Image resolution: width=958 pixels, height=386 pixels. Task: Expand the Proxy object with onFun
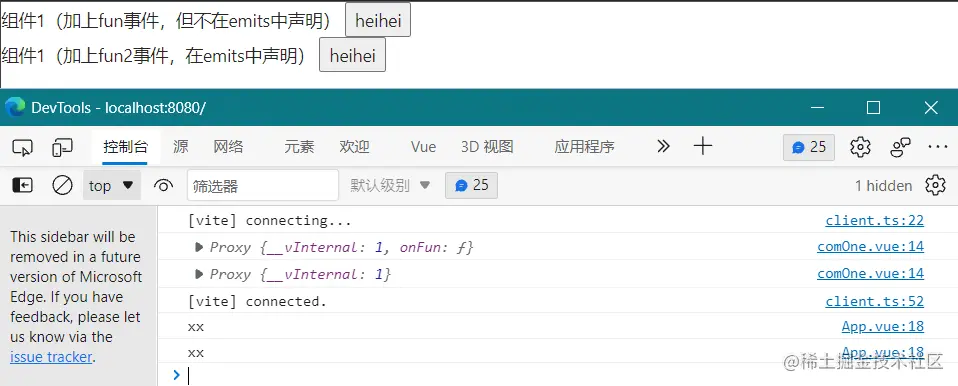click(199, 247)
